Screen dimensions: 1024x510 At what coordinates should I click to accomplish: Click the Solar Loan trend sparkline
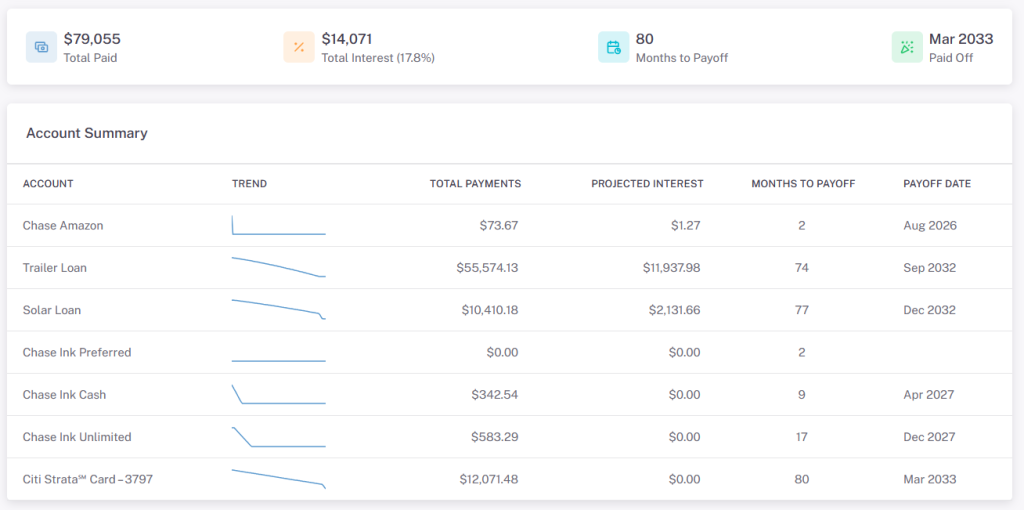point(279,310)
